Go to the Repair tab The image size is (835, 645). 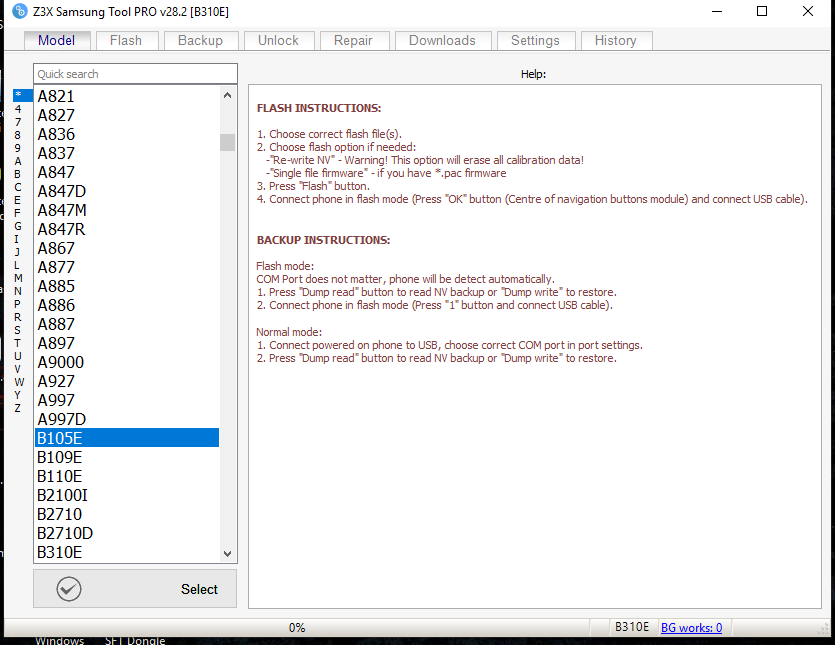click(x=354, y=40)
